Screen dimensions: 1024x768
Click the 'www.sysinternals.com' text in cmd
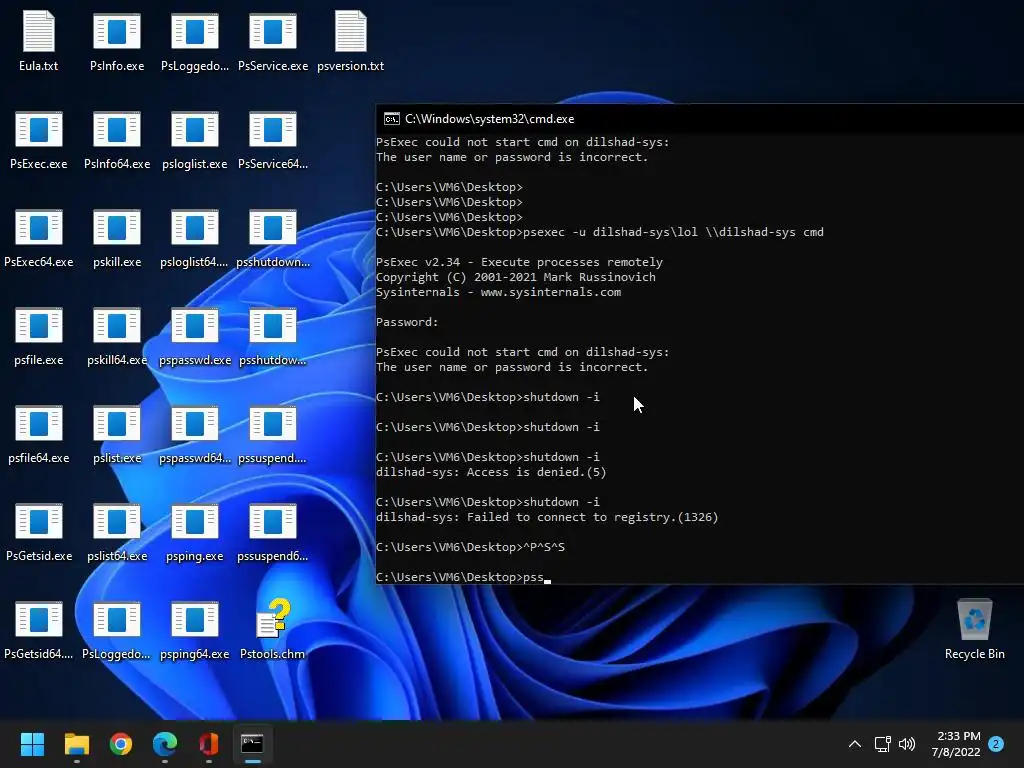[551, 292]
